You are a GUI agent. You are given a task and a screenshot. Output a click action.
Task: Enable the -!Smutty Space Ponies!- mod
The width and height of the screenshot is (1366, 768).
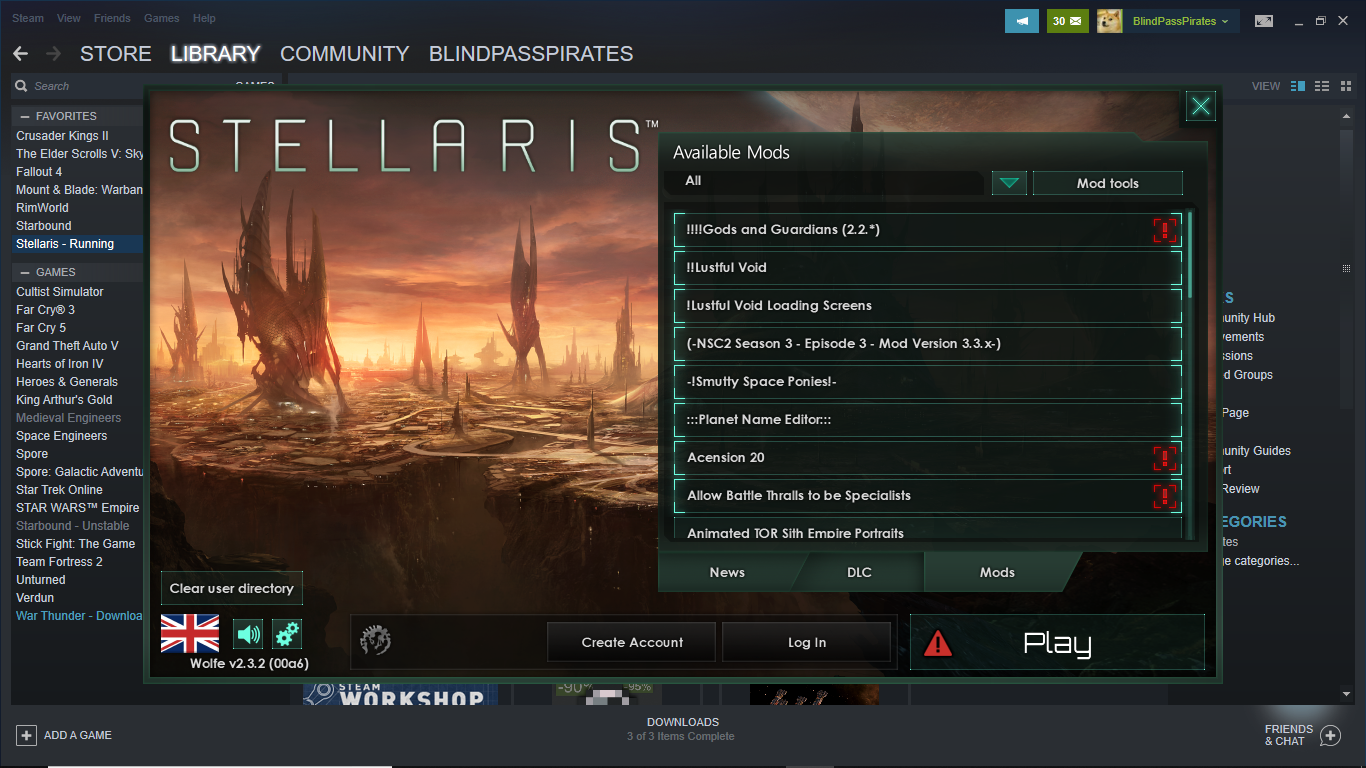pyautogui.click(x=927, y=382)
